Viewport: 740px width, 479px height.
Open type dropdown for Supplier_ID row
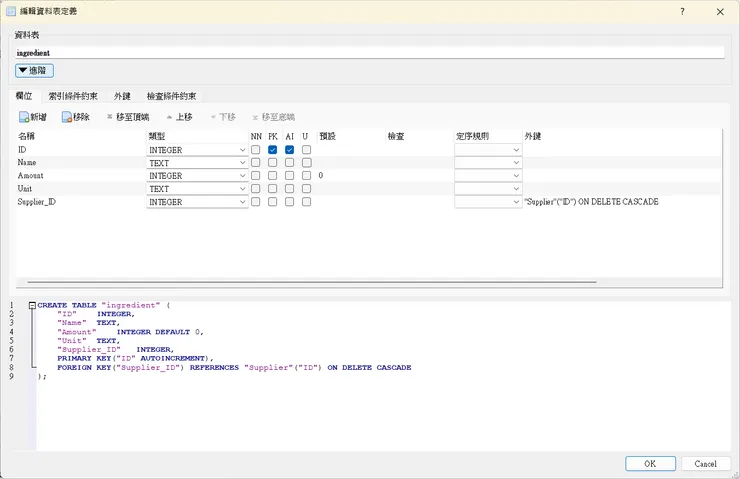pyautogui.click(x=197, y=202)
